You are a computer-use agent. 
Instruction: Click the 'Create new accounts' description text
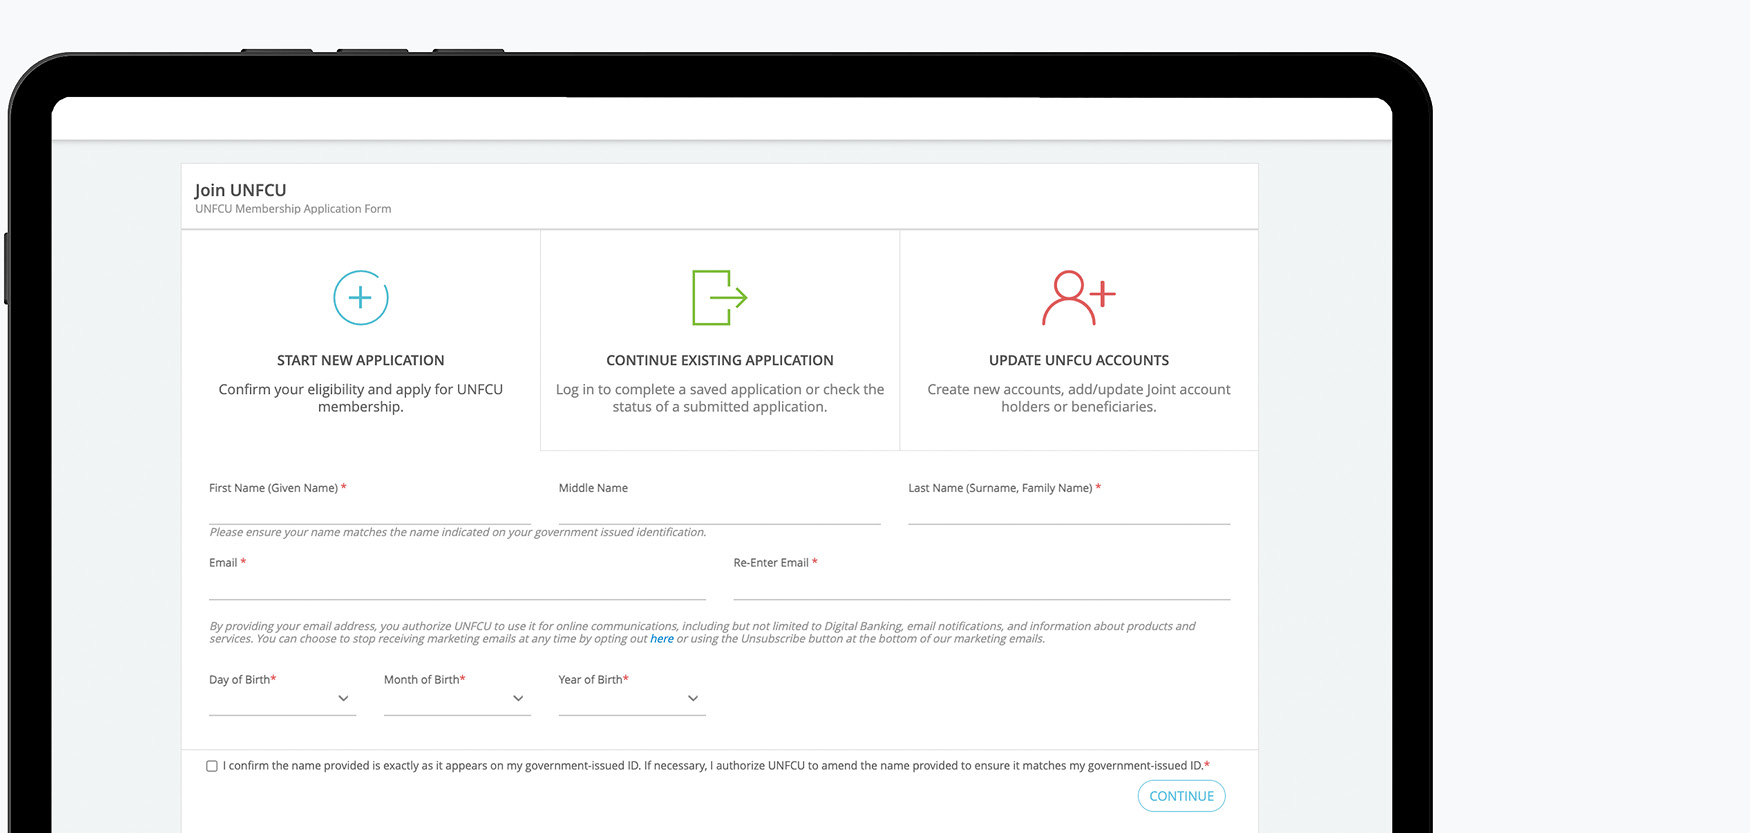pos(1078,398)
